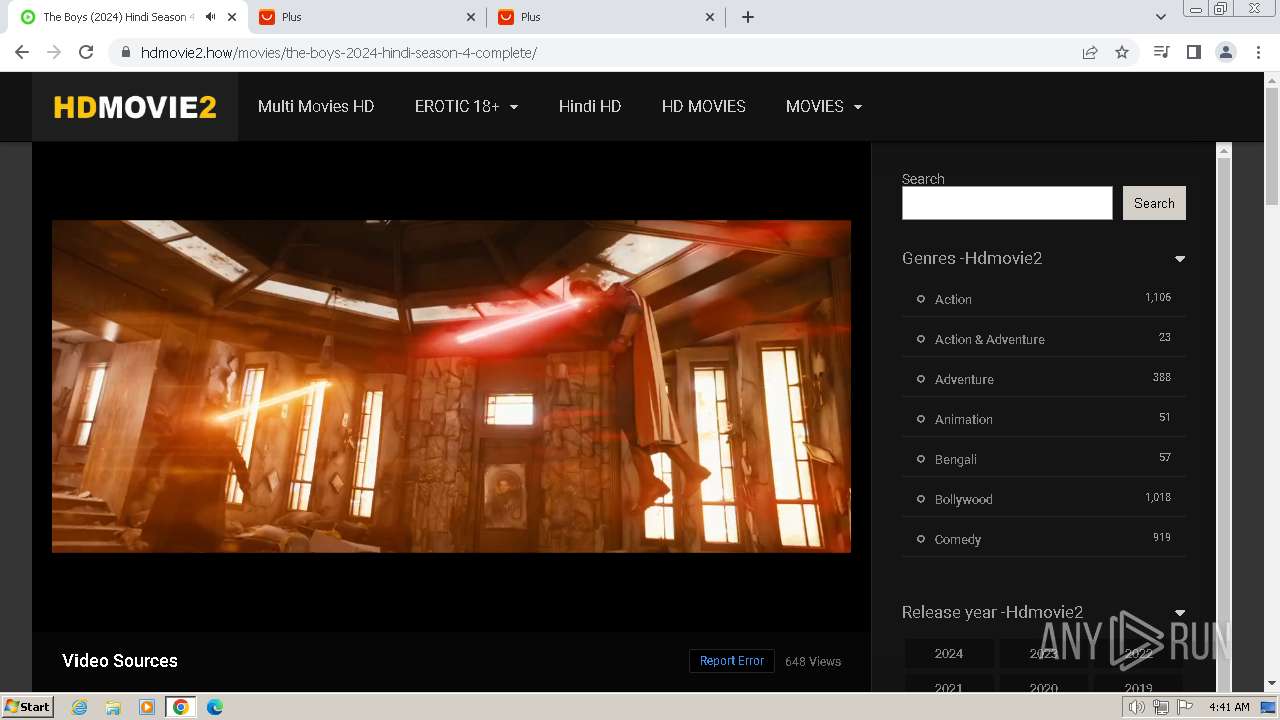Switch to the second Plus tab
Image resolution: width=1280 pixels, height=720 pixels.
[x=606, y=17]
